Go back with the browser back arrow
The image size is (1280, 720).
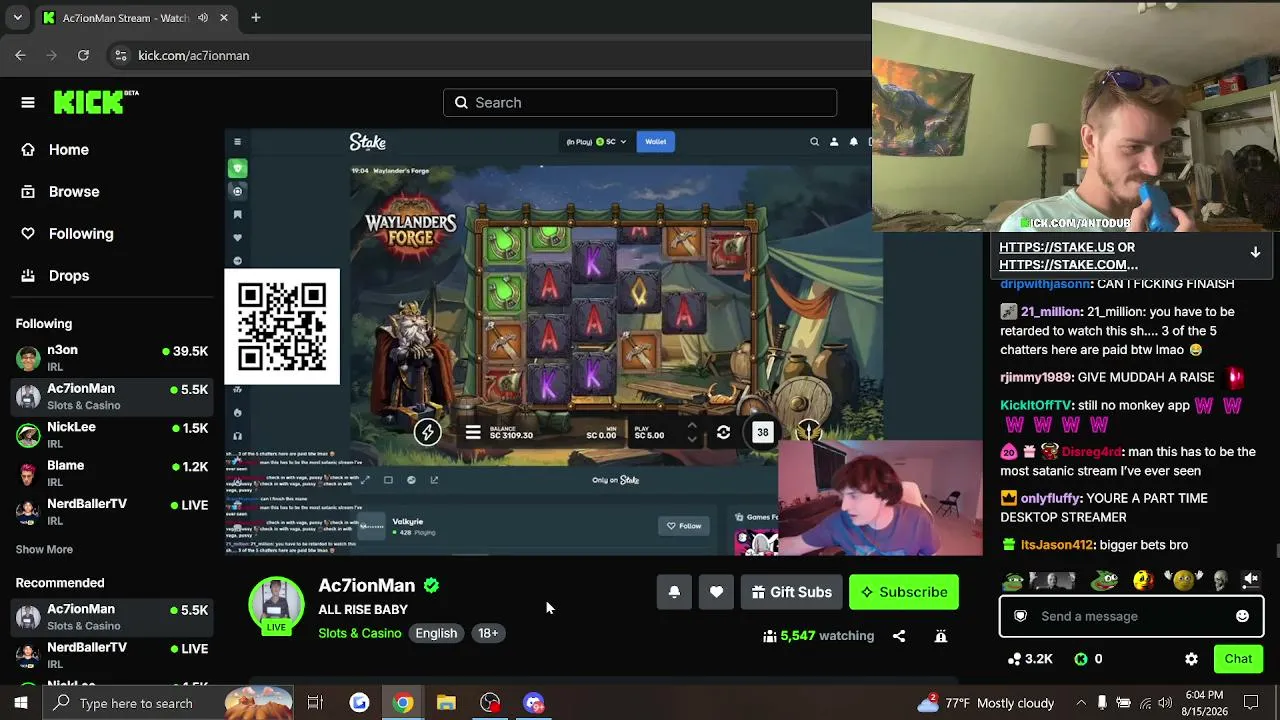20,56
